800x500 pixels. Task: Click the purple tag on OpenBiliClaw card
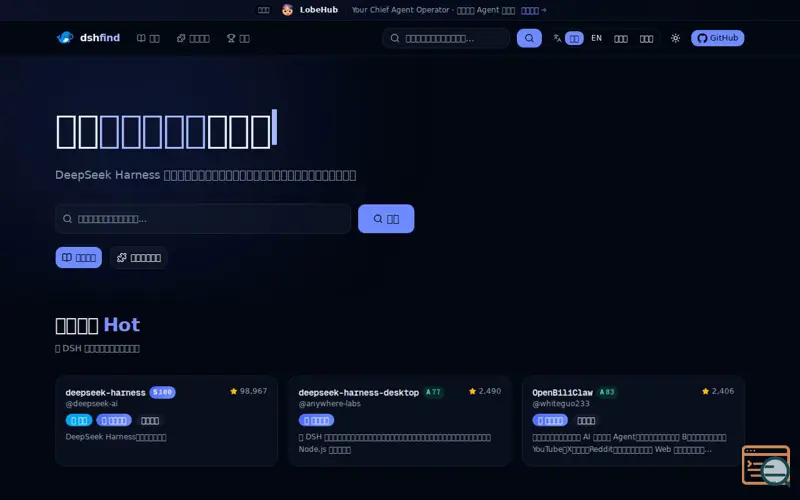point(550,420)
